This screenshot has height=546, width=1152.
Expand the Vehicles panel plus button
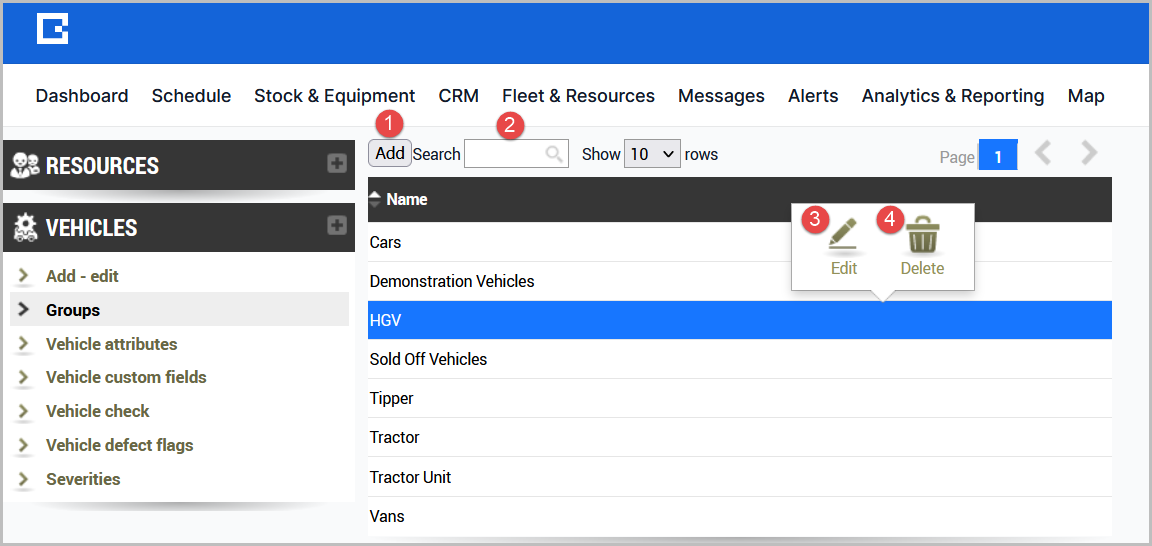click(x=336, y=226)
